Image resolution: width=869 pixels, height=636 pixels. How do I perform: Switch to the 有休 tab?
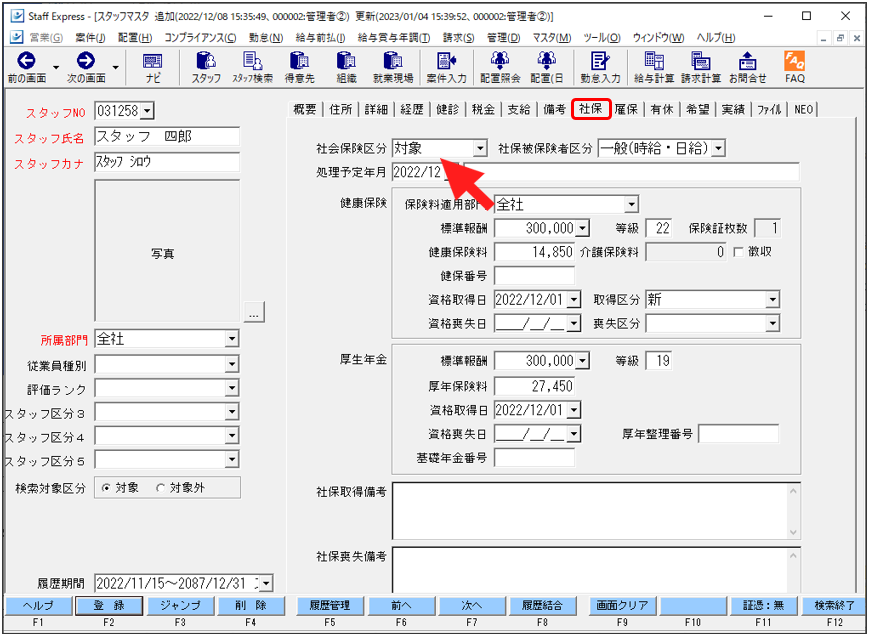coord(662,110)
